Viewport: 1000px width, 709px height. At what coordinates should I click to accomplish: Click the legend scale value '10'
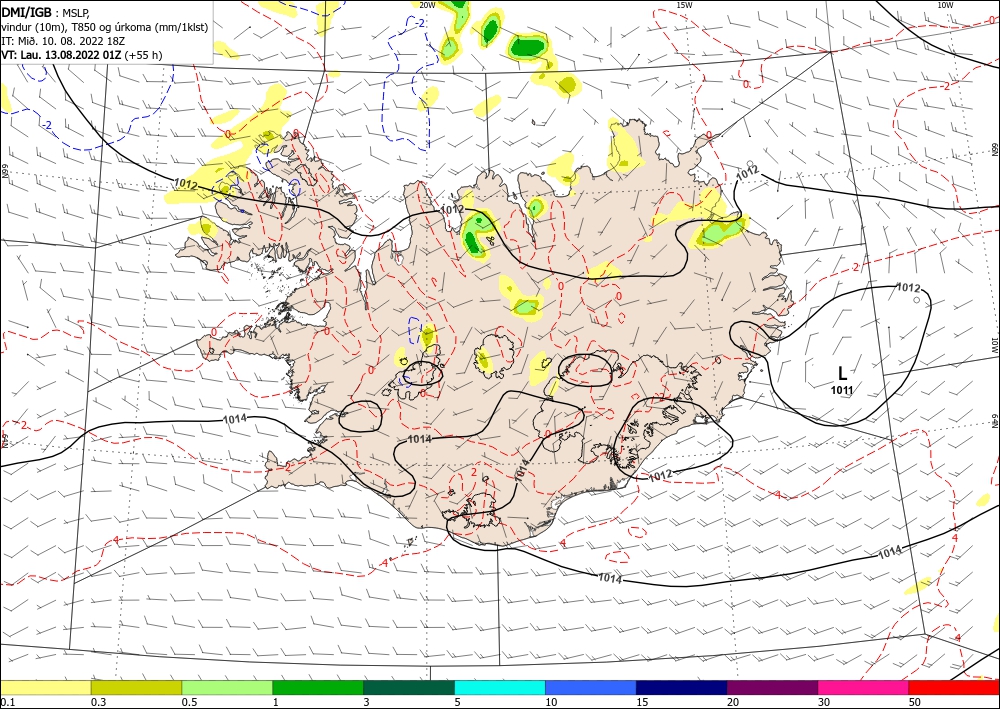[551, 702]
